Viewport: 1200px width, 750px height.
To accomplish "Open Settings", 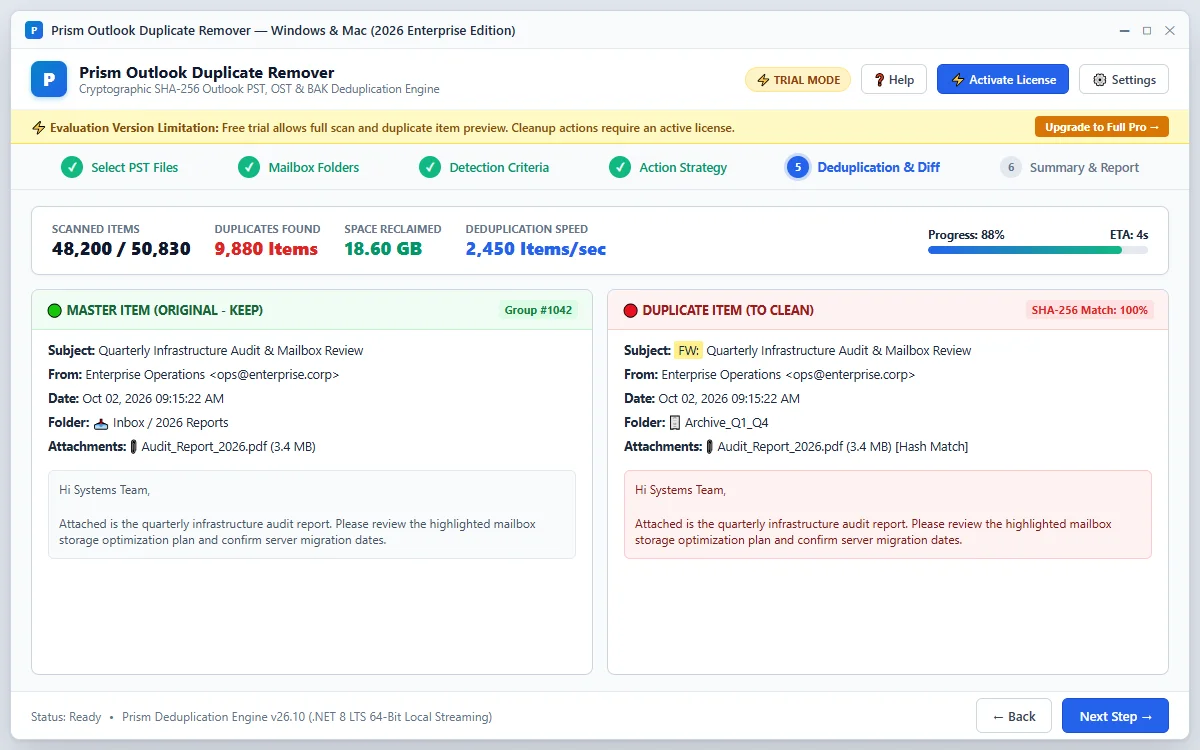I will coord(1124,80).
